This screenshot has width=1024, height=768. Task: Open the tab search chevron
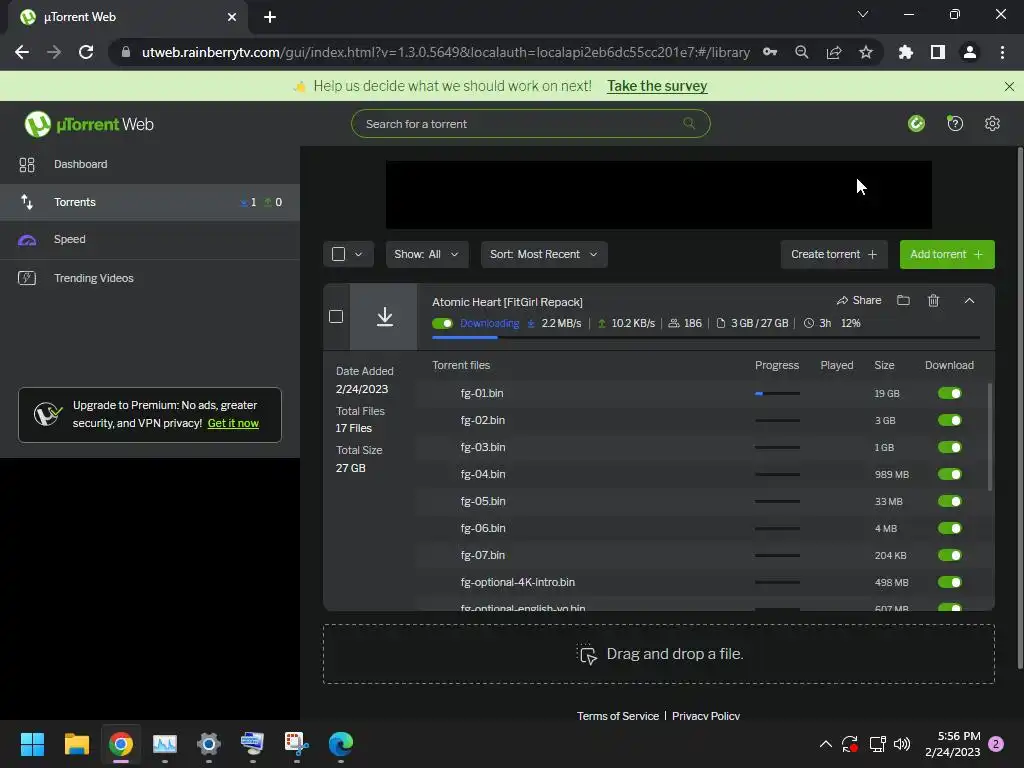pyautogui.click(x=863, y=14)
